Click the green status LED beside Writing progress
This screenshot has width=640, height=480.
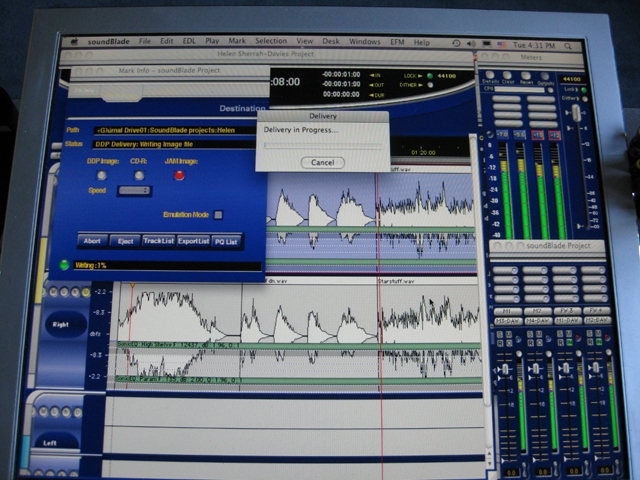click(64, 265)
